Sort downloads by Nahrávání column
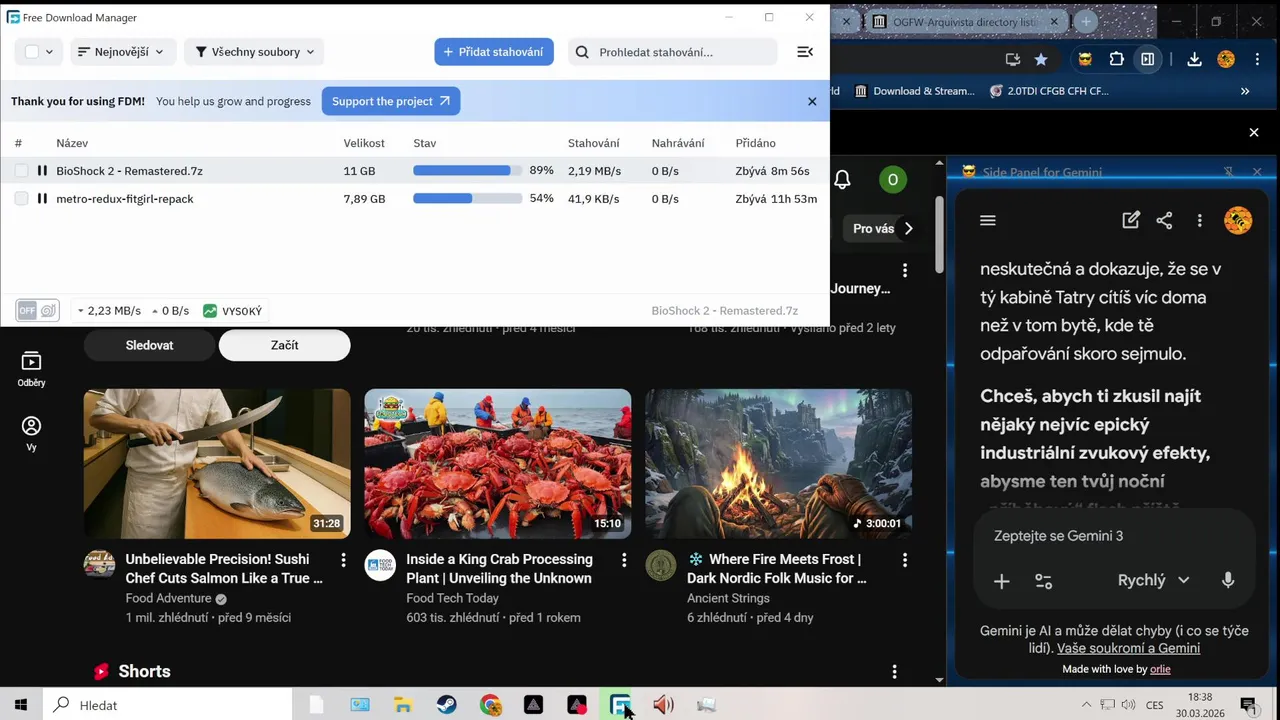The width and height of the screenshot is (1280, 720). pos(678,143)
